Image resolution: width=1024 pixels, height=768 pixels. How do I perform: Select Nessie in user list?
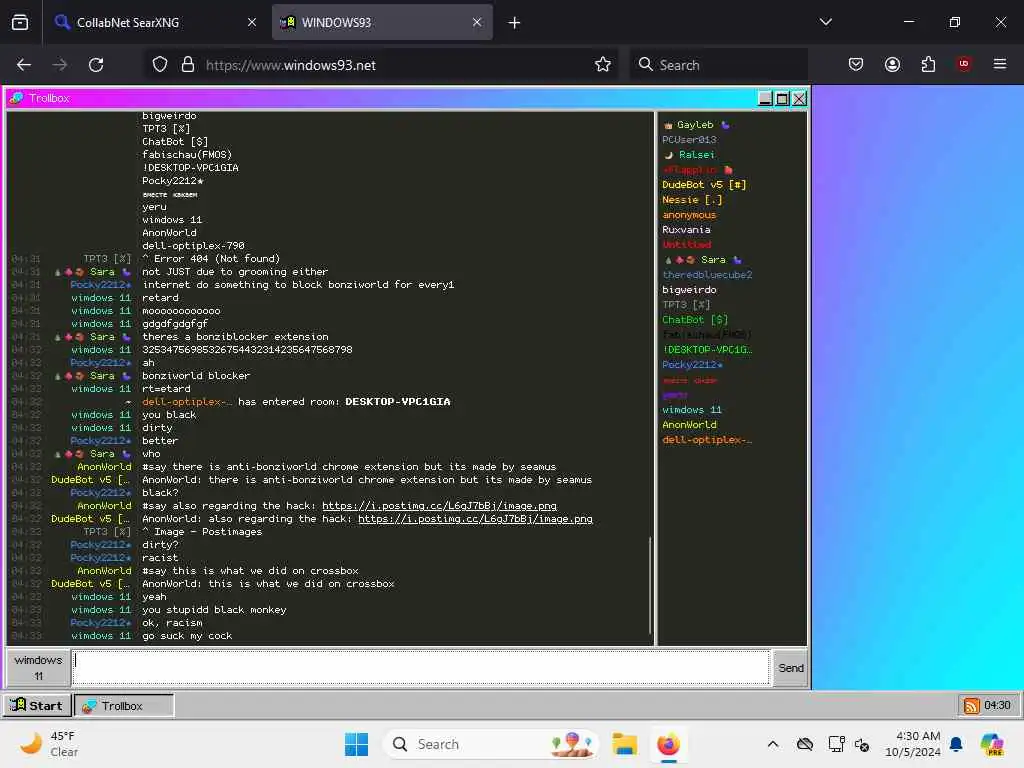point(692,200)
